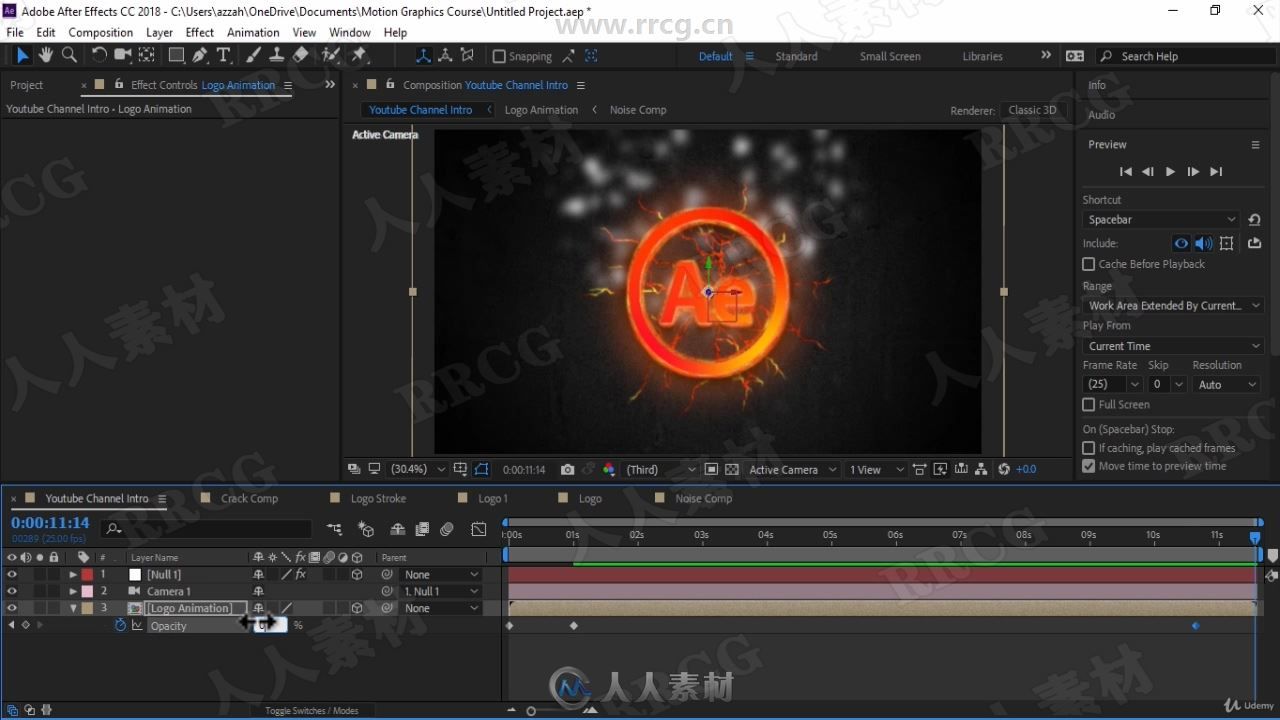Open Show Channel color management icon

tap(608, 469)
